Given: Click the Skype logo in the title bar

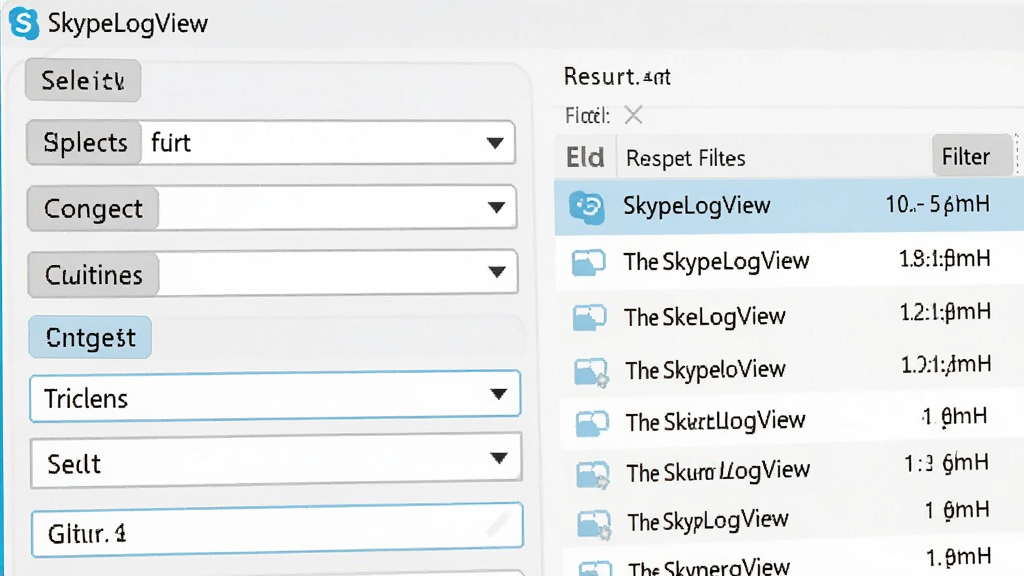Looking at the screenshot, I should pos(24,23).
